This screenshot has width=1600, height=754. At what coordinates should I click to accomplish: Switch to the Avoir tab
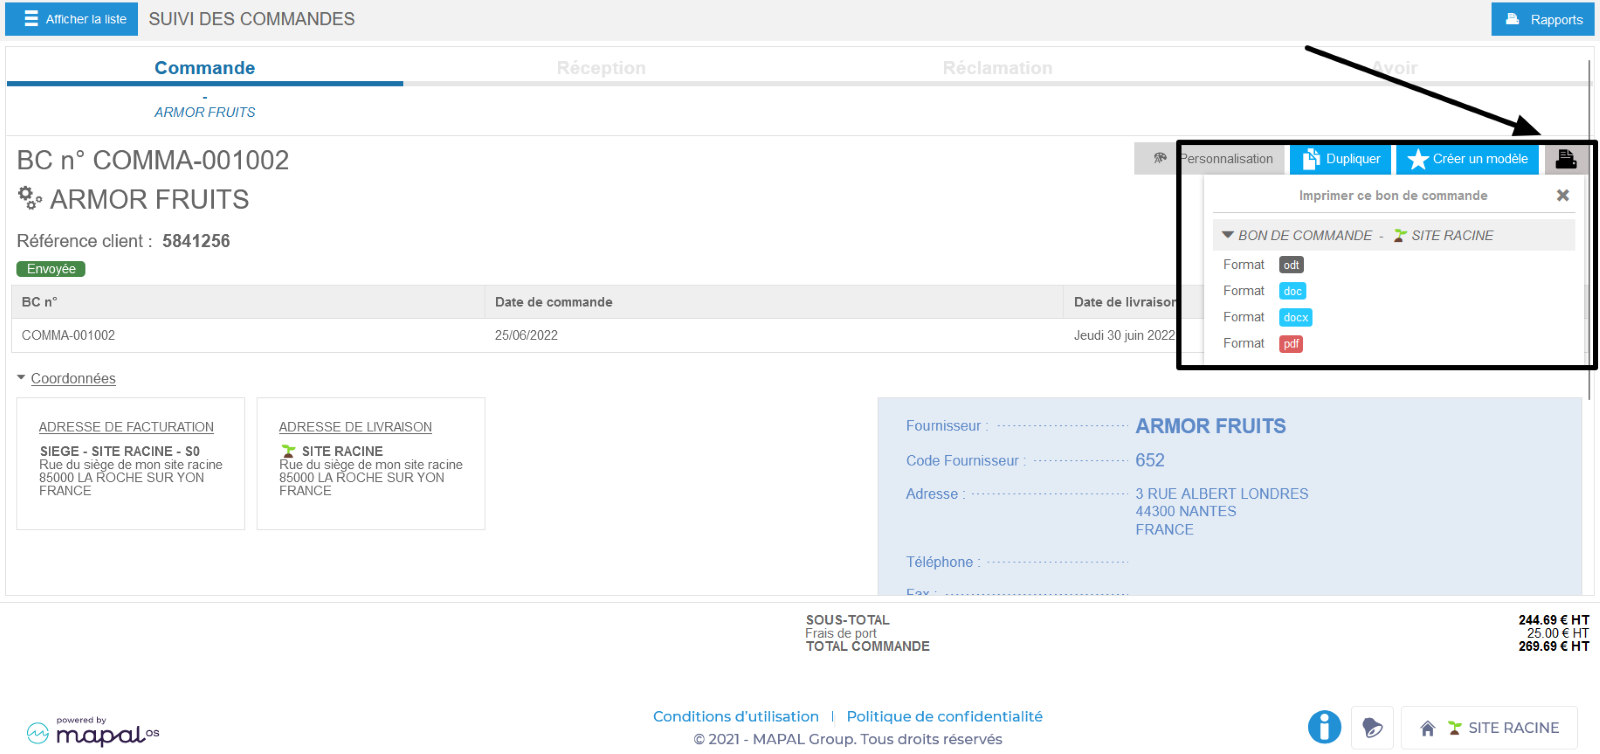[1394, 68]
